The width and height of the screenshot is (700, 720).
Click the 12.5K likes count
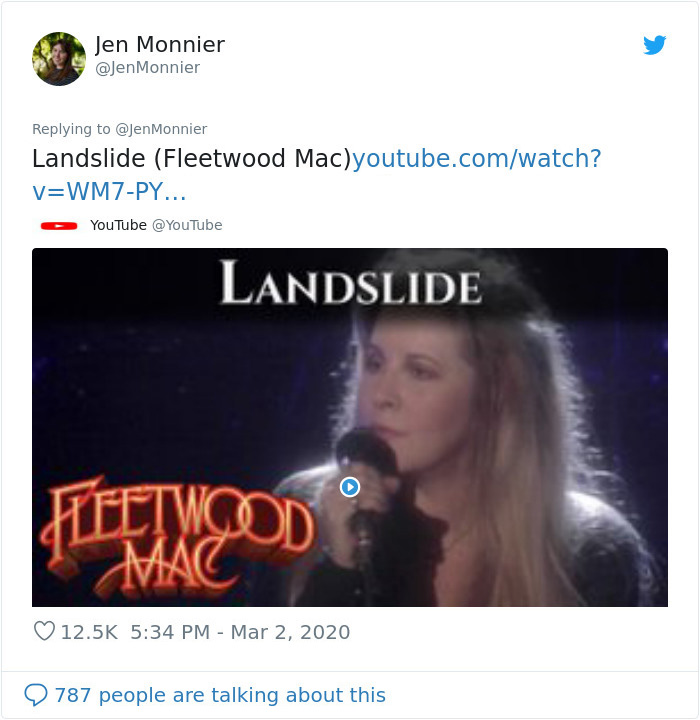(x=89, y=632)
